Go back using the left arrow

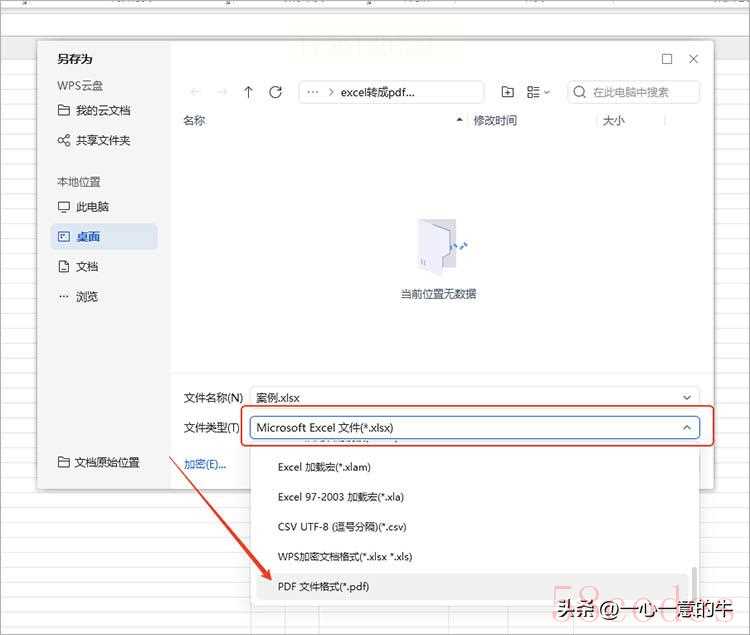195,92
